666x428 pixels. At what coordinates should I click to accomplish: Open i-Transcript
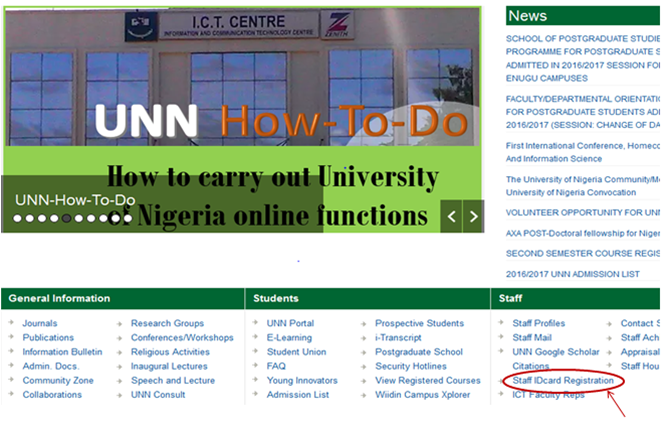(x=398, y=338)
